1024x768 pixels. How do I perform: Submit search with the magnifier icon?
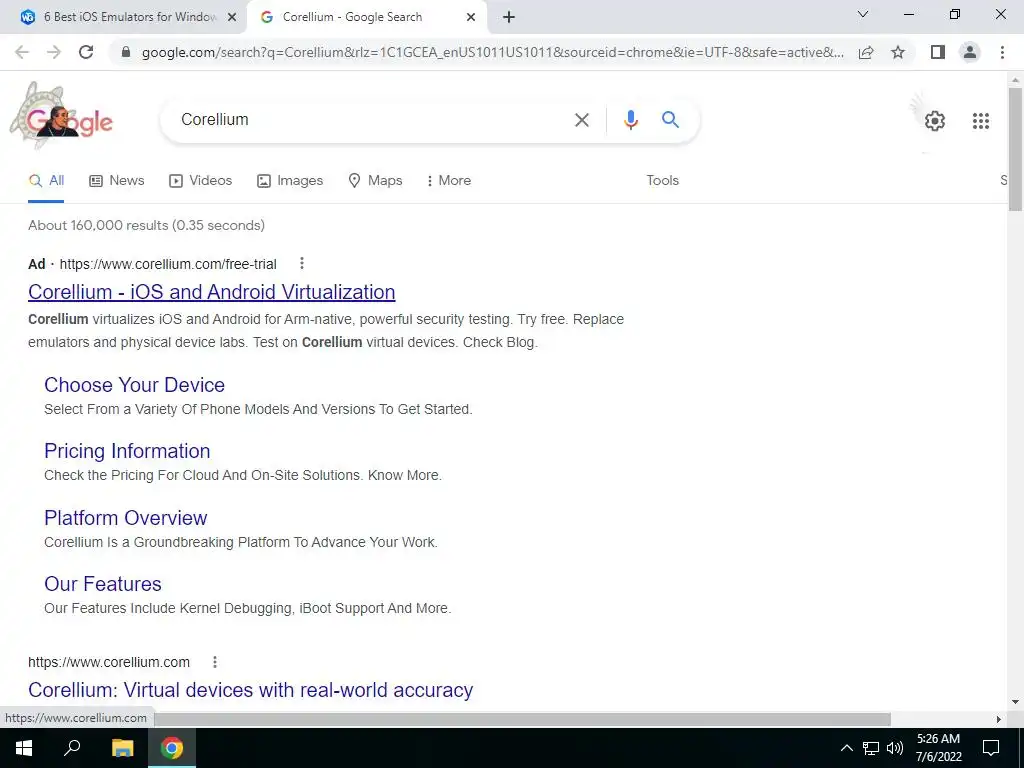pos(670,120)
